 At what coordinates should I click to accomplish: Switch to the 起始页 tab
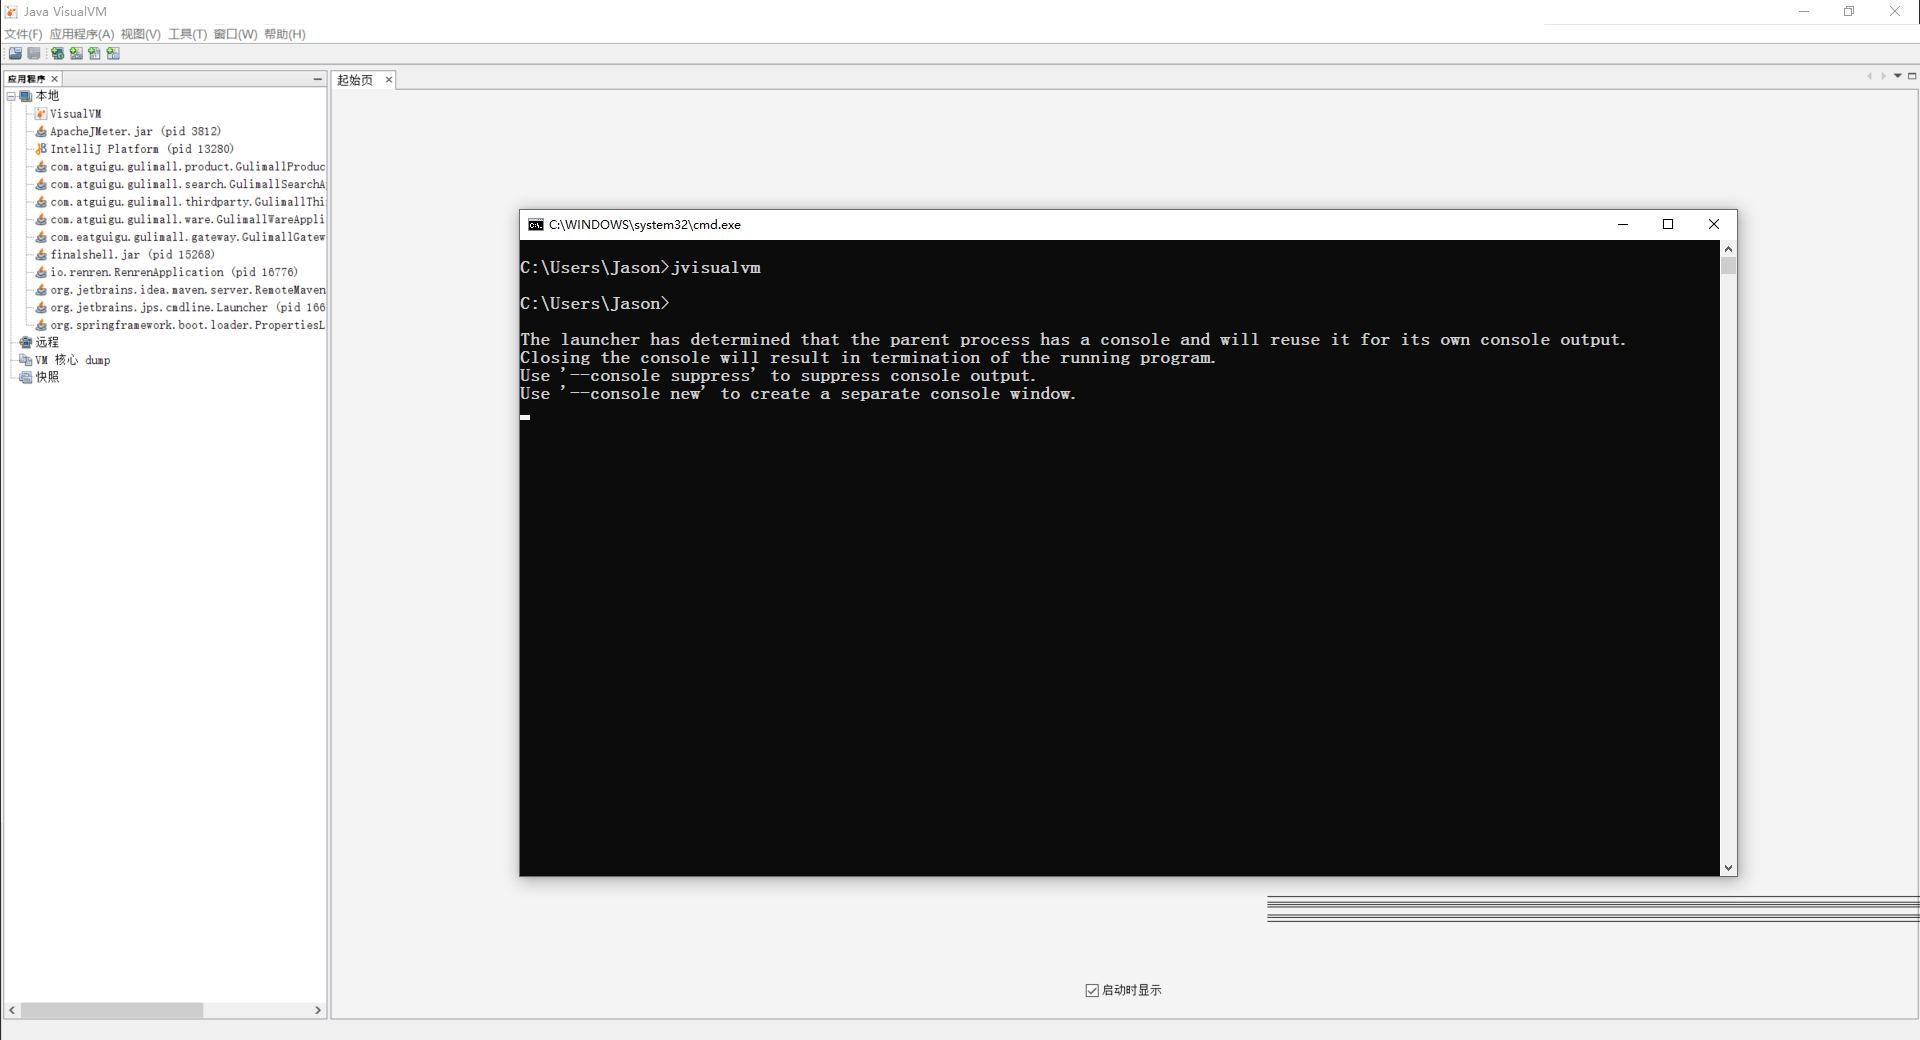[355, 80]
